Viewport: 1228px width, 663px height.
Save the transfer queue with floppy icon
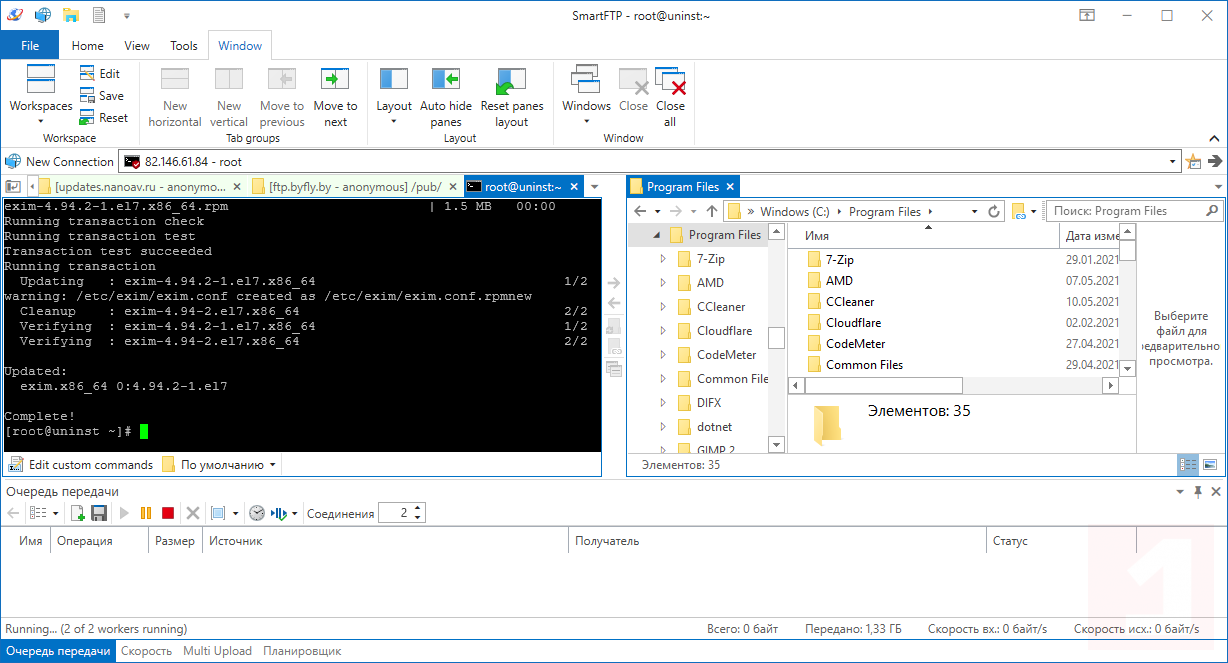(99, 513)
